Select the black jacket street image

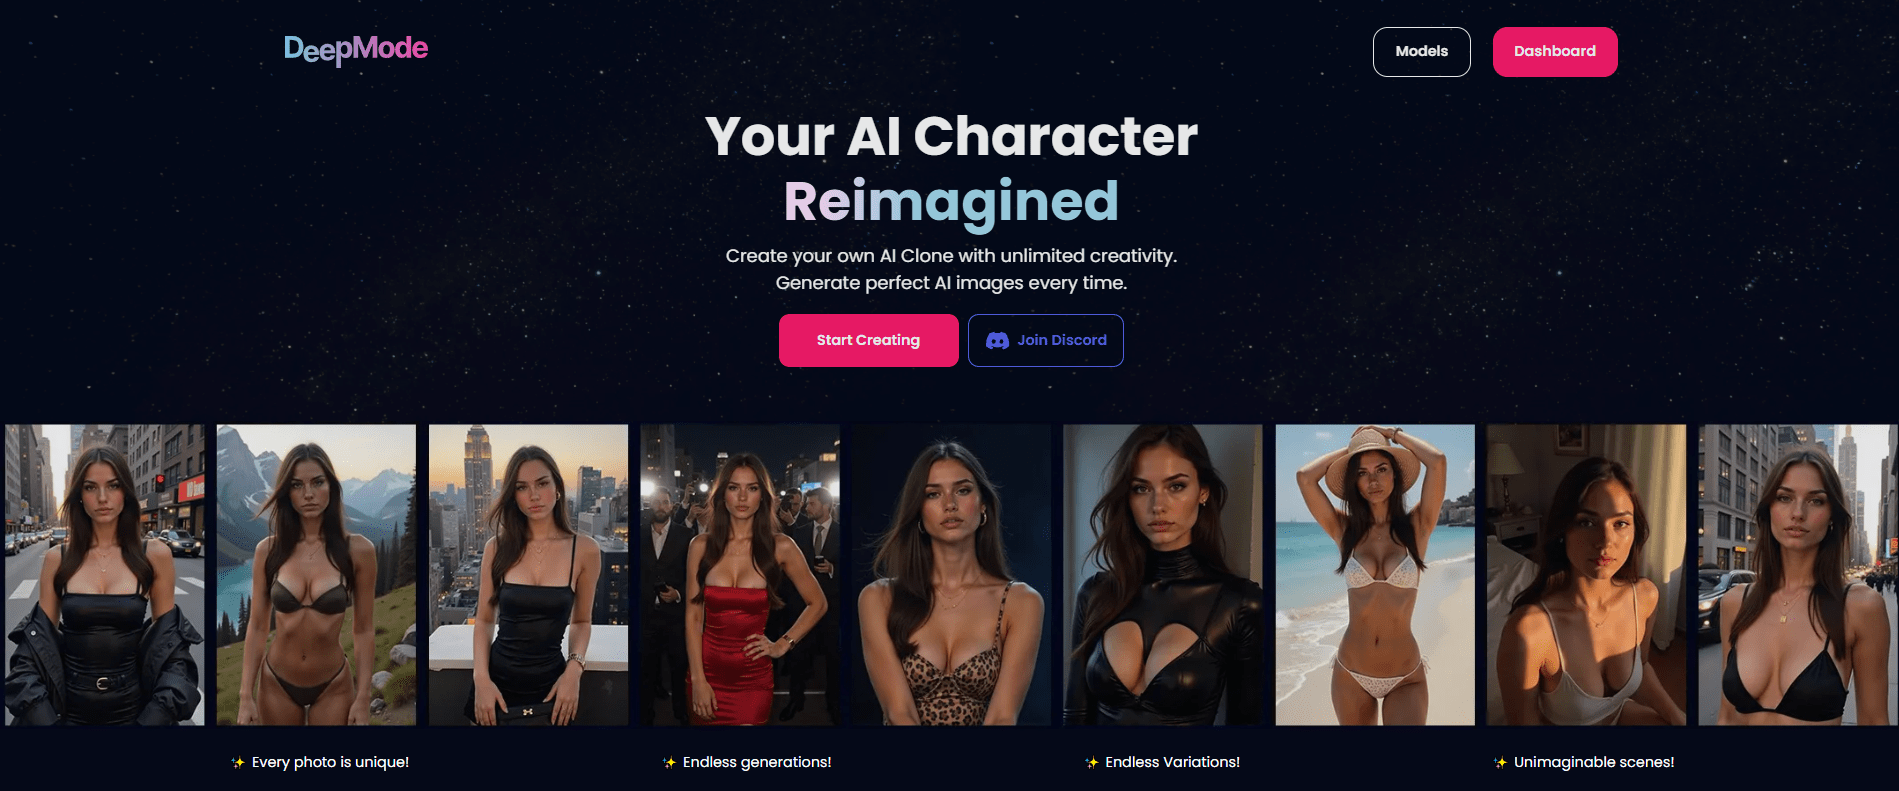(x=105, y=575)
